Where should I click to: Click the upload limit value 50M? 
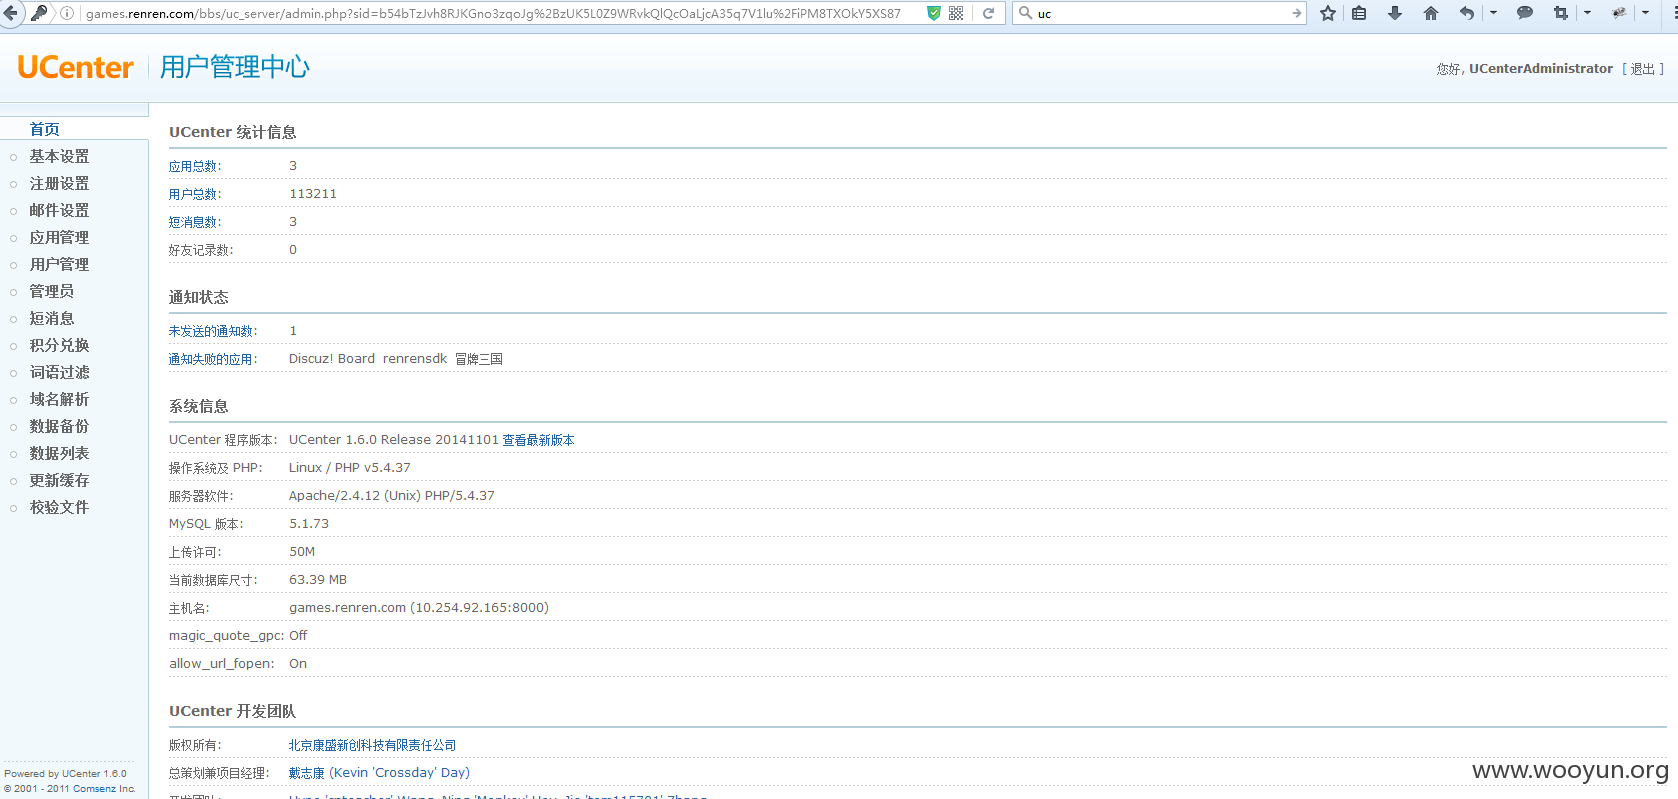tap(302, 552)
